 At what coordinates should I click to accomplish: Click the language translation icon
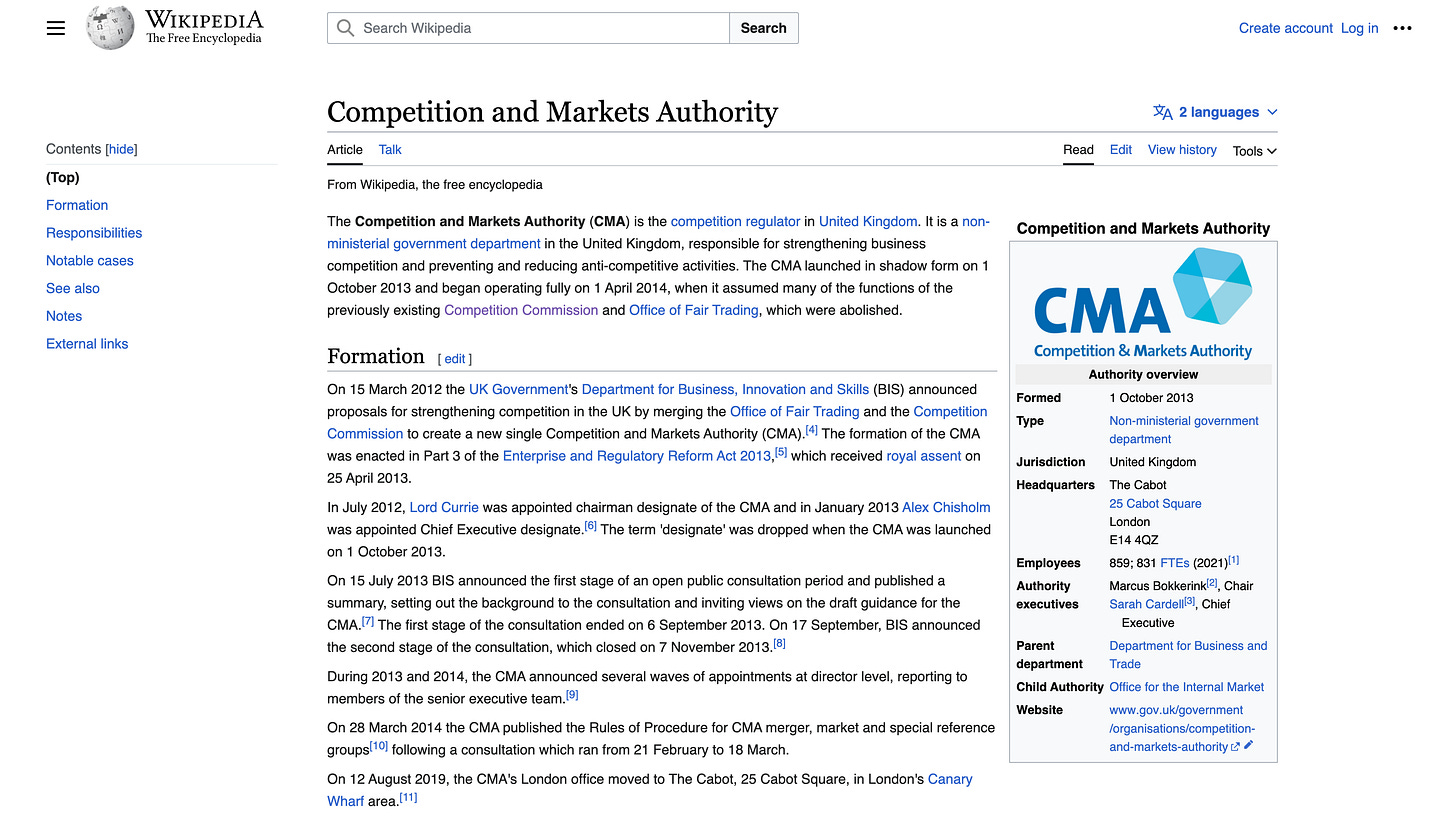click(x=1162, y=112)
